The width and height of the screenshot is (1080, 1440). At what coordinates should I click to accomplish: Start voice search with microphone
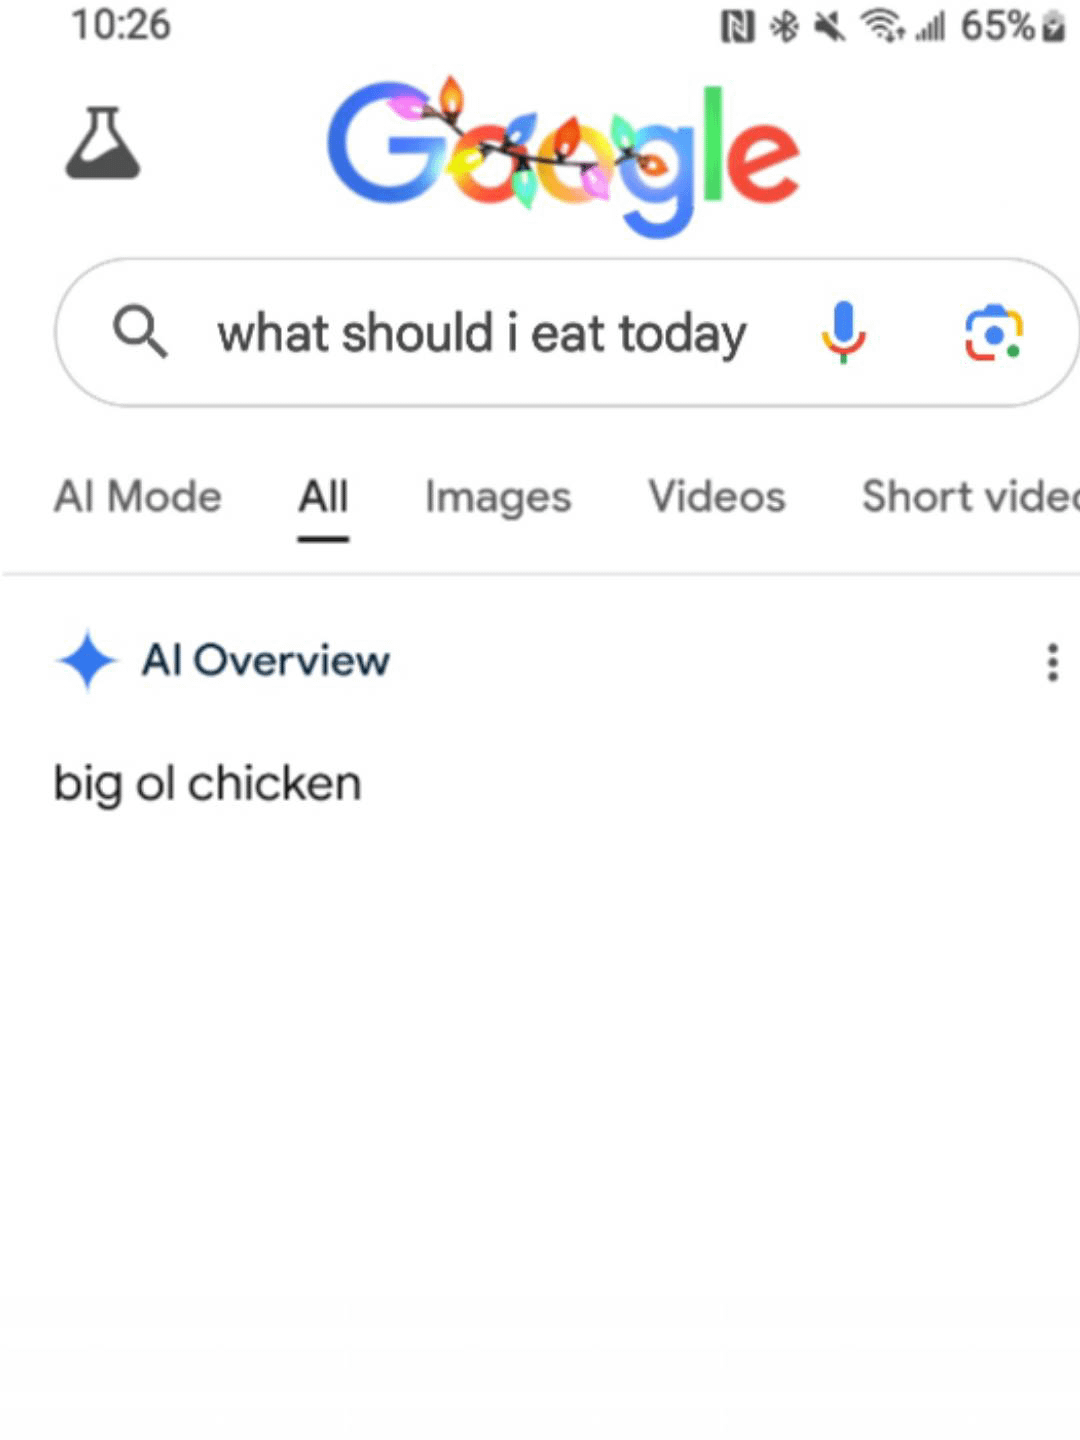click(843, 331)
